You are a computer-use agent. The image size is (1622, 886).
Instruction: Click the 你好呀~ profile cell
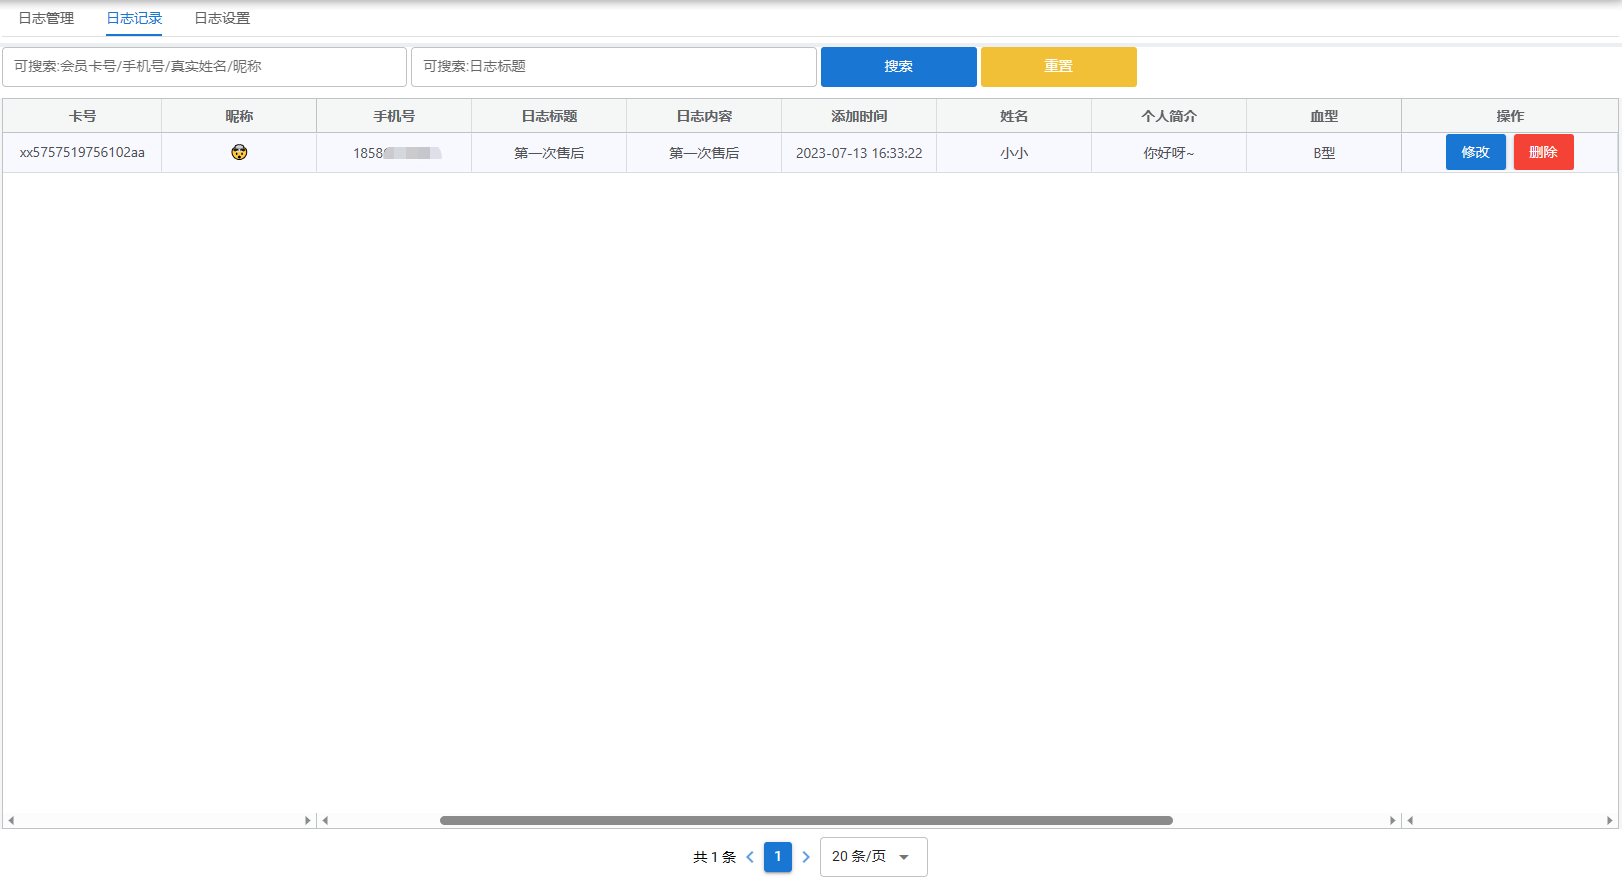[x=1169, y=153]
